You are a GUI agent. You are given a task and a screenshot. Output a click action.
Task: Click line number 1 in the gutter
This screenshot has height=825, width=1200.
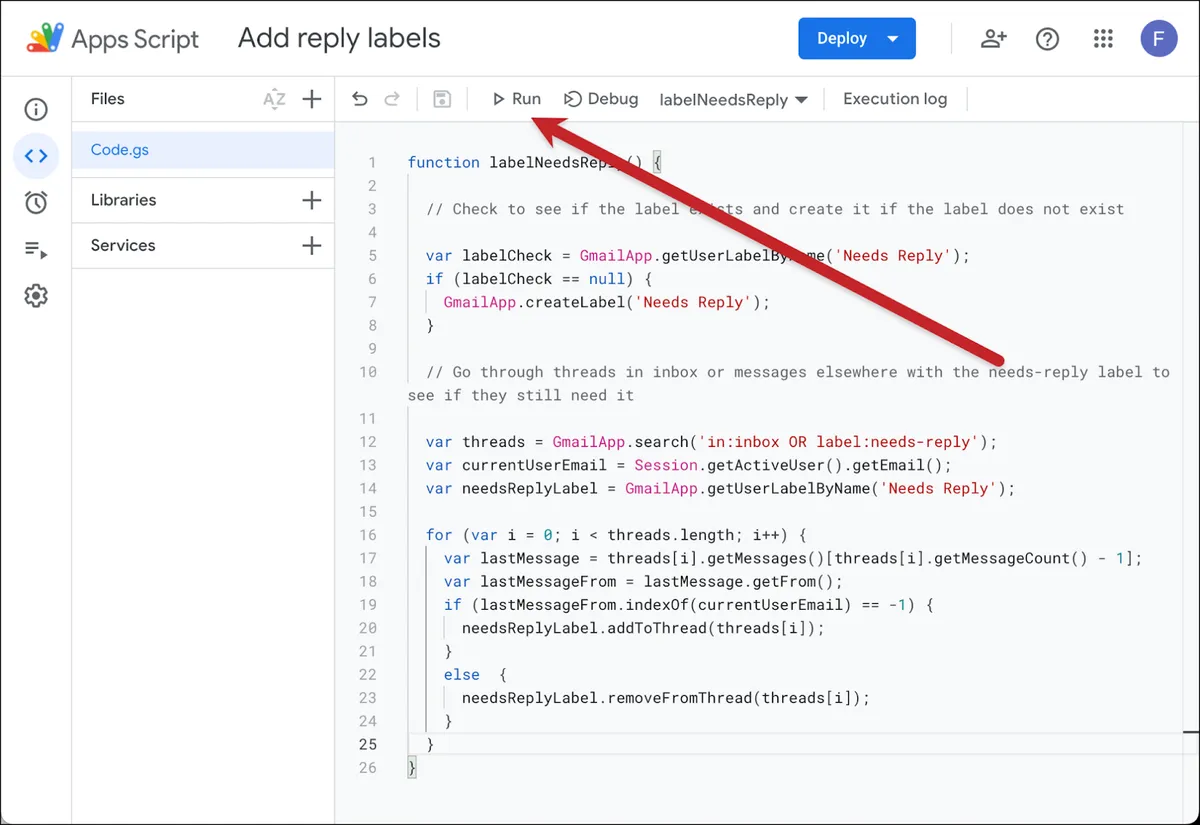tap(372, 162)
